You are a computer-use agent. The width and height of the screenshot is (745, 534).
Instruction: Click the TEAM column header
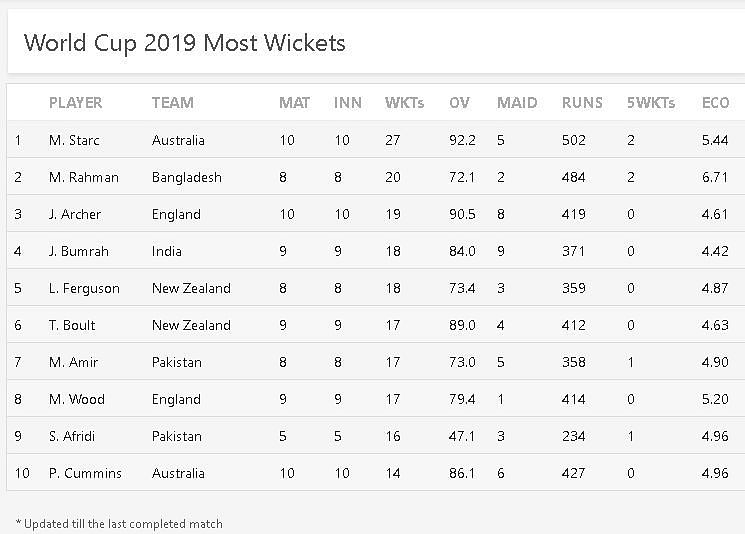172,103
